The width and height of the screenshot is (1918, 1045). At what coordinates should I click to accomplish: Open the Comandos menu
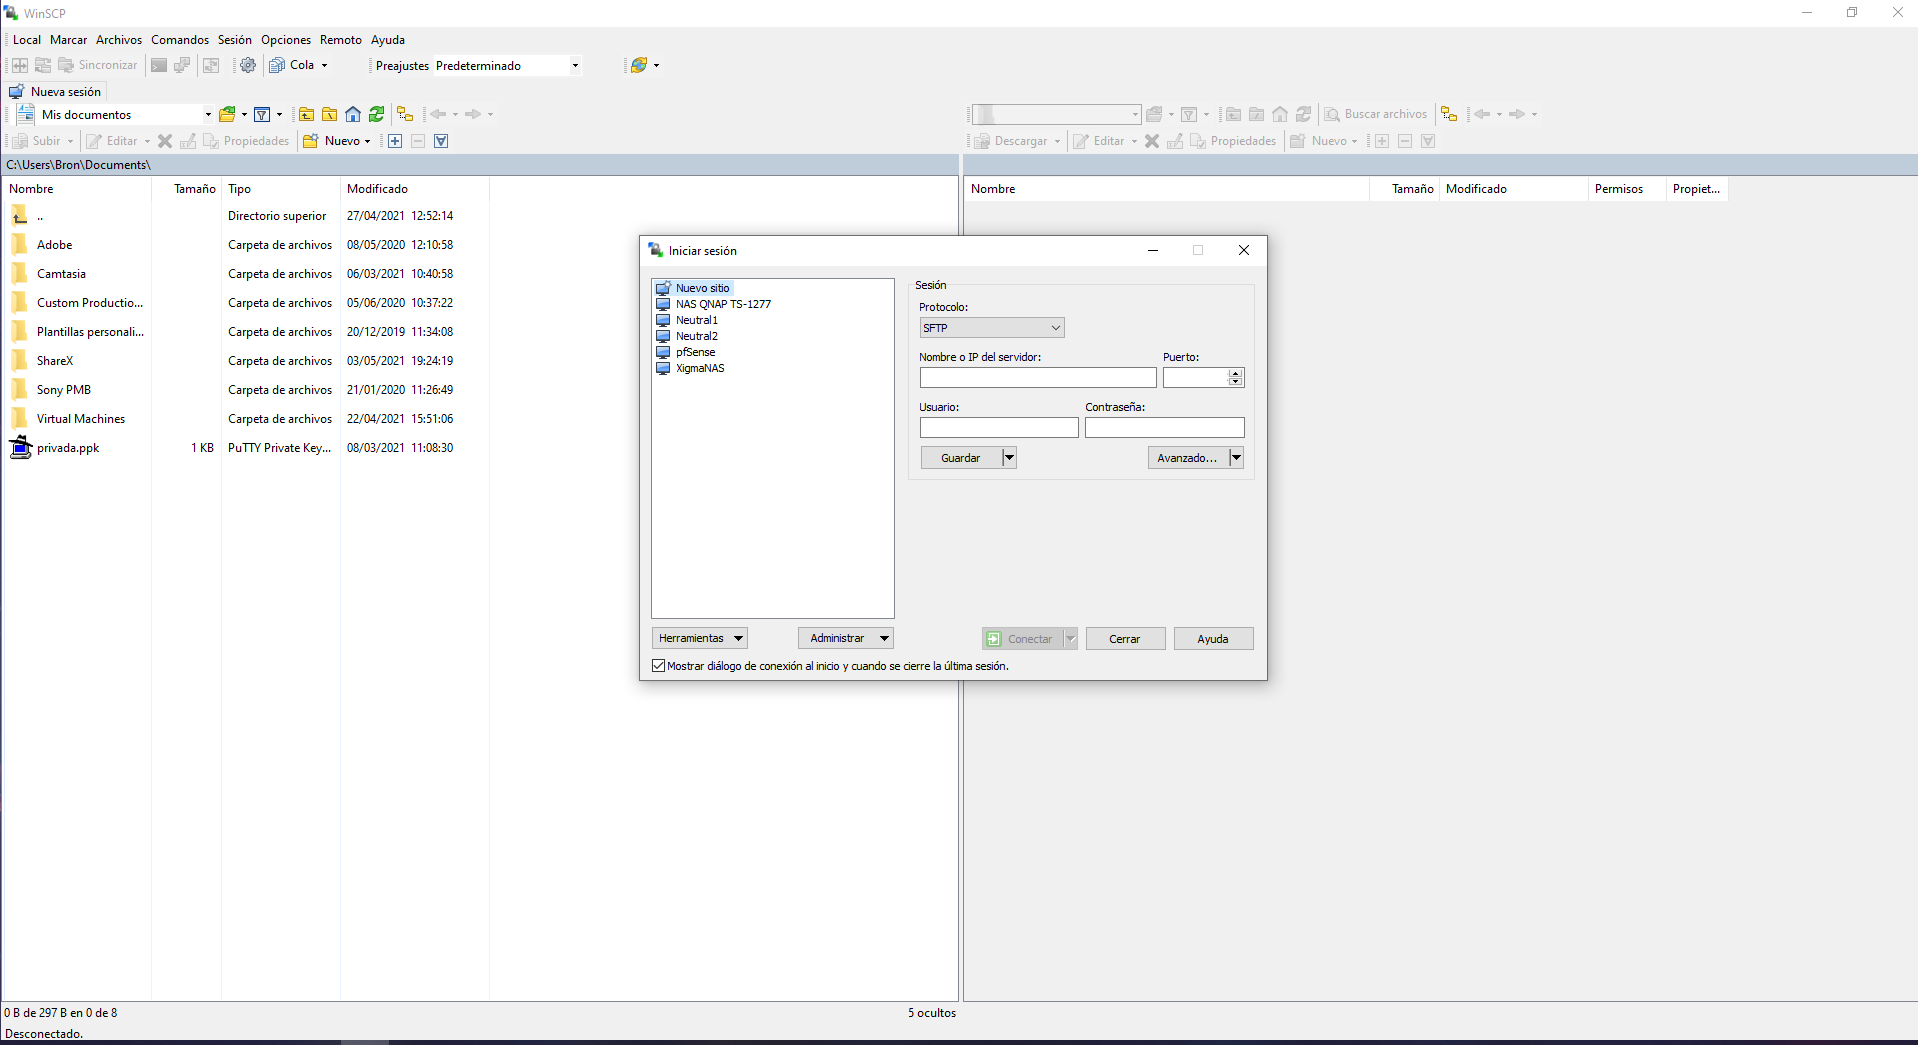coord(180,40)
